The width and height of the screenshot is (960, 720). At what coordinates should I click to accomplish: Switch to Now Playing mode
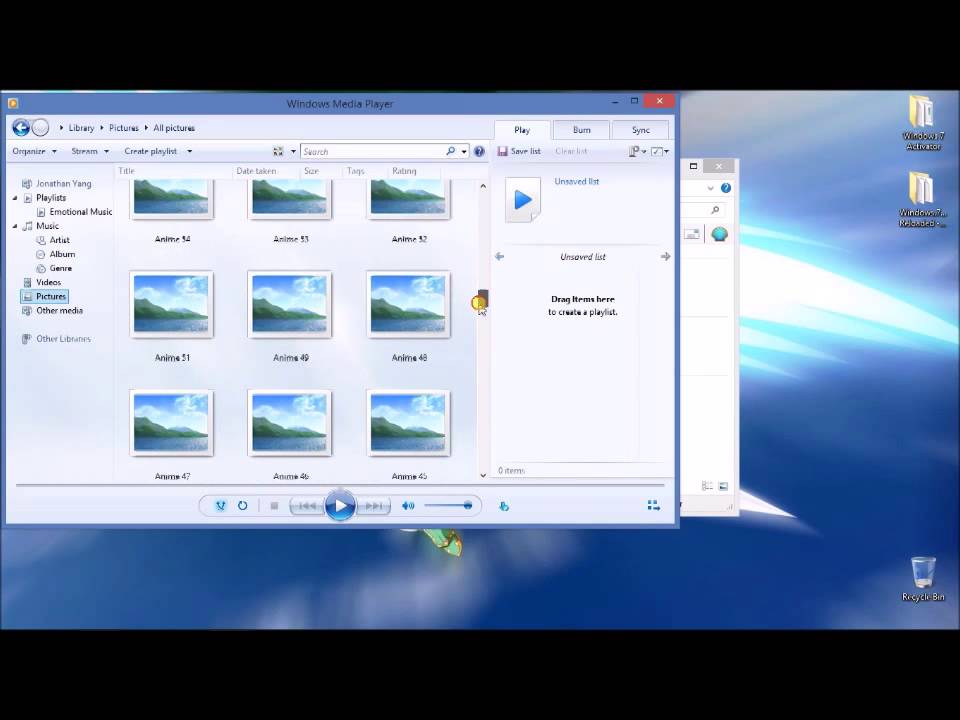point(654,505)
